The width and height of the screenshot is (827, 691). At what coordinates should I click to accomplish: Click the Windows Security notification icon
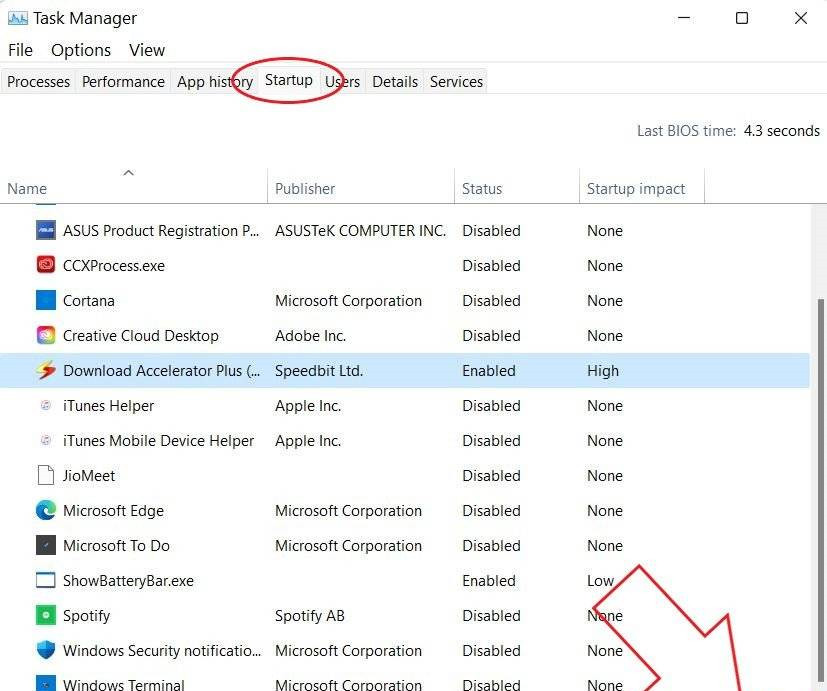pos(46,650)
